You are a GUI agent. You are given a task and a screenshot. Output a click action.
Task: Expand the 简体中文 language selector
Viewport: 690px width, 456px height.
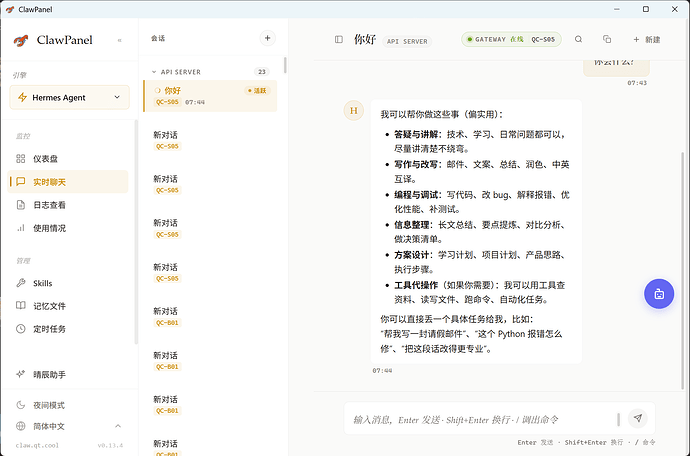pyautogui.click(x=68, y=426)
